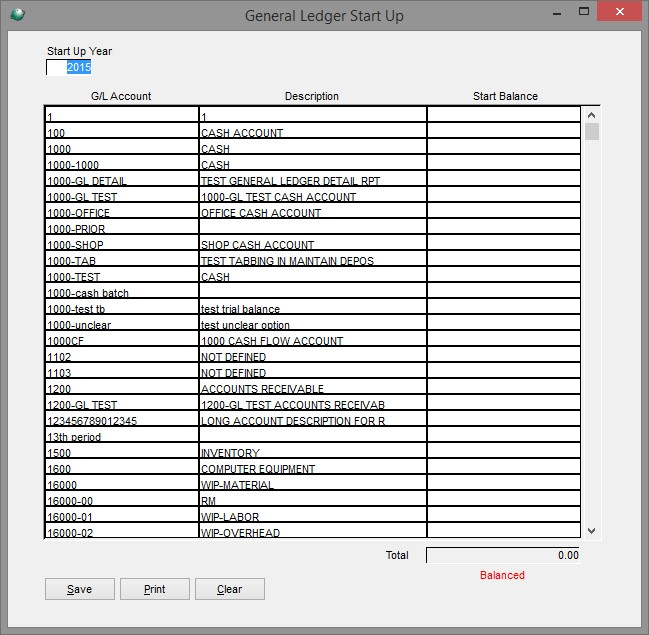Click the 'G/L Account' column header

[x=121, y=96]
